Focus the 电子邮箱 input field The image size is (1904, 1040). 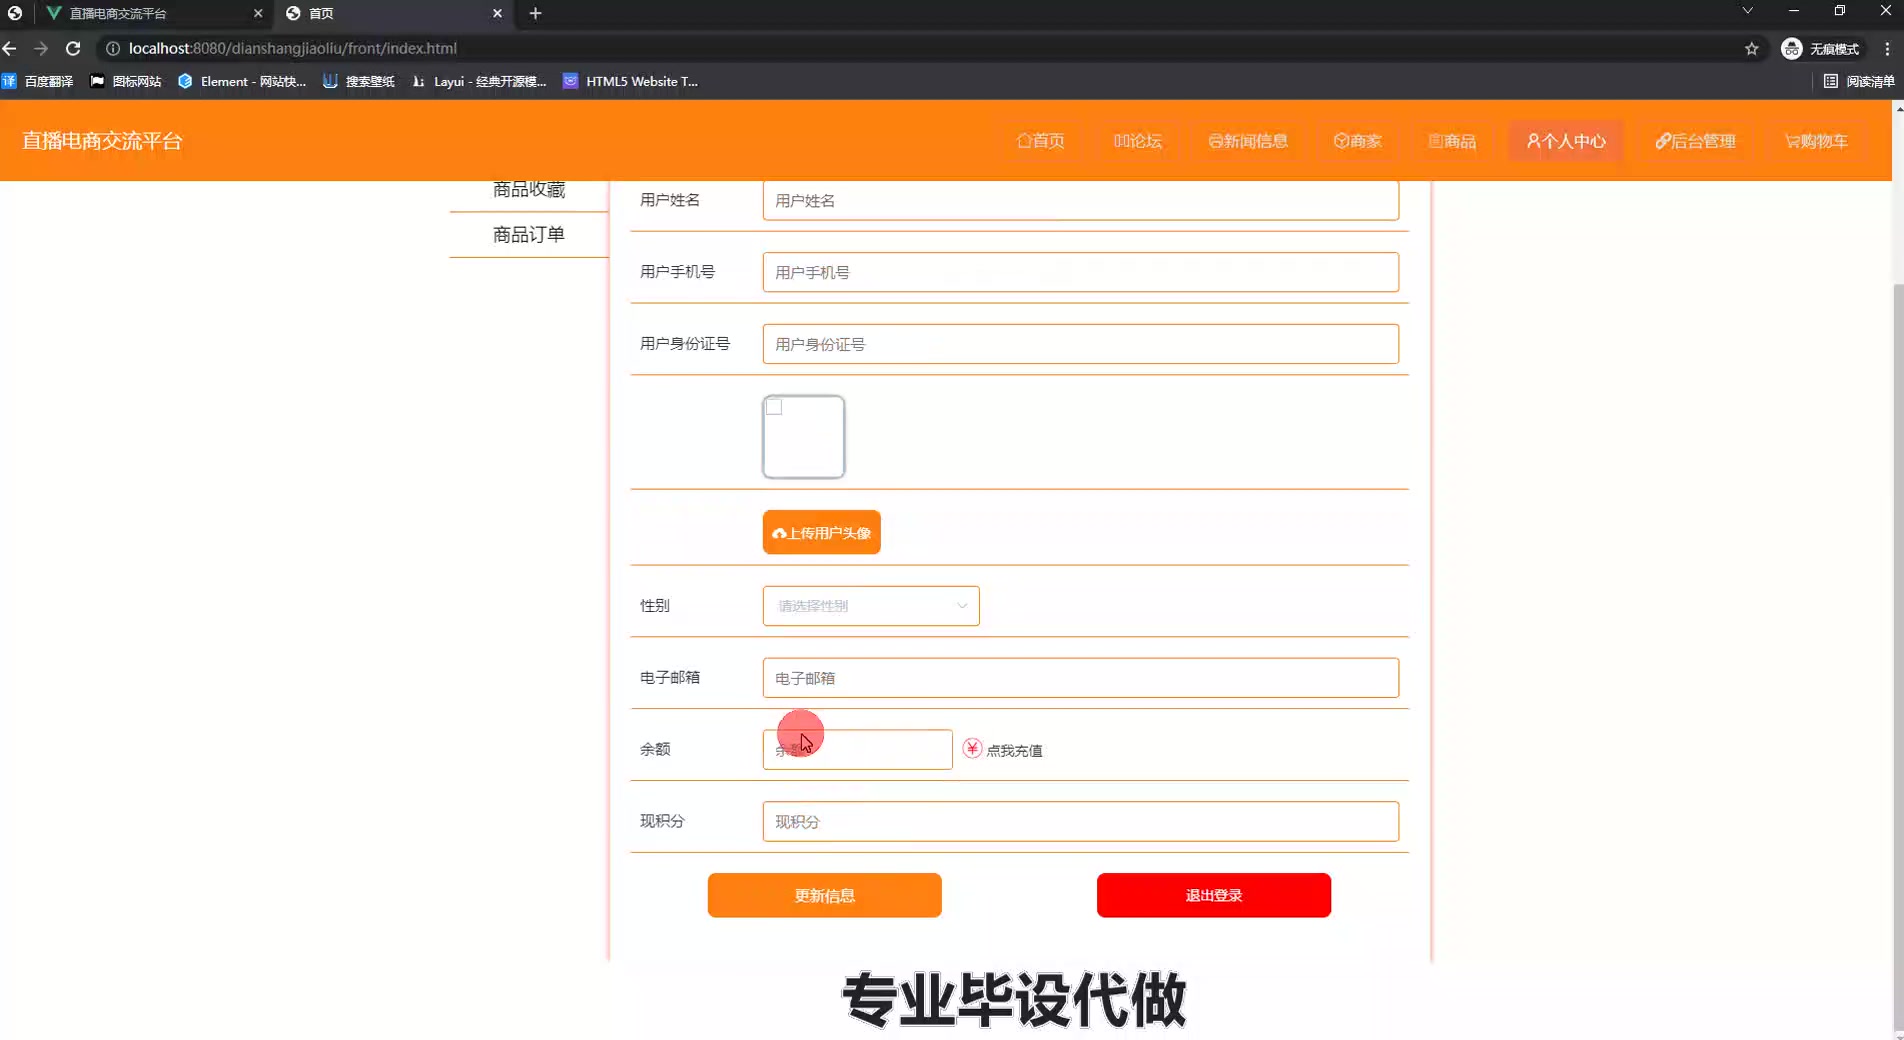point(1080,678)
